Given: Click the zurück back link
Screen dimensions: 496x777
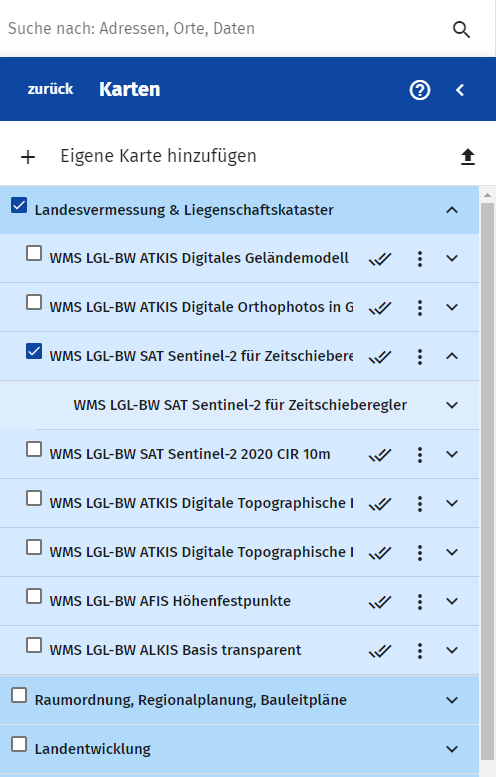Looking at the screenshot, I should click(50, 89).
